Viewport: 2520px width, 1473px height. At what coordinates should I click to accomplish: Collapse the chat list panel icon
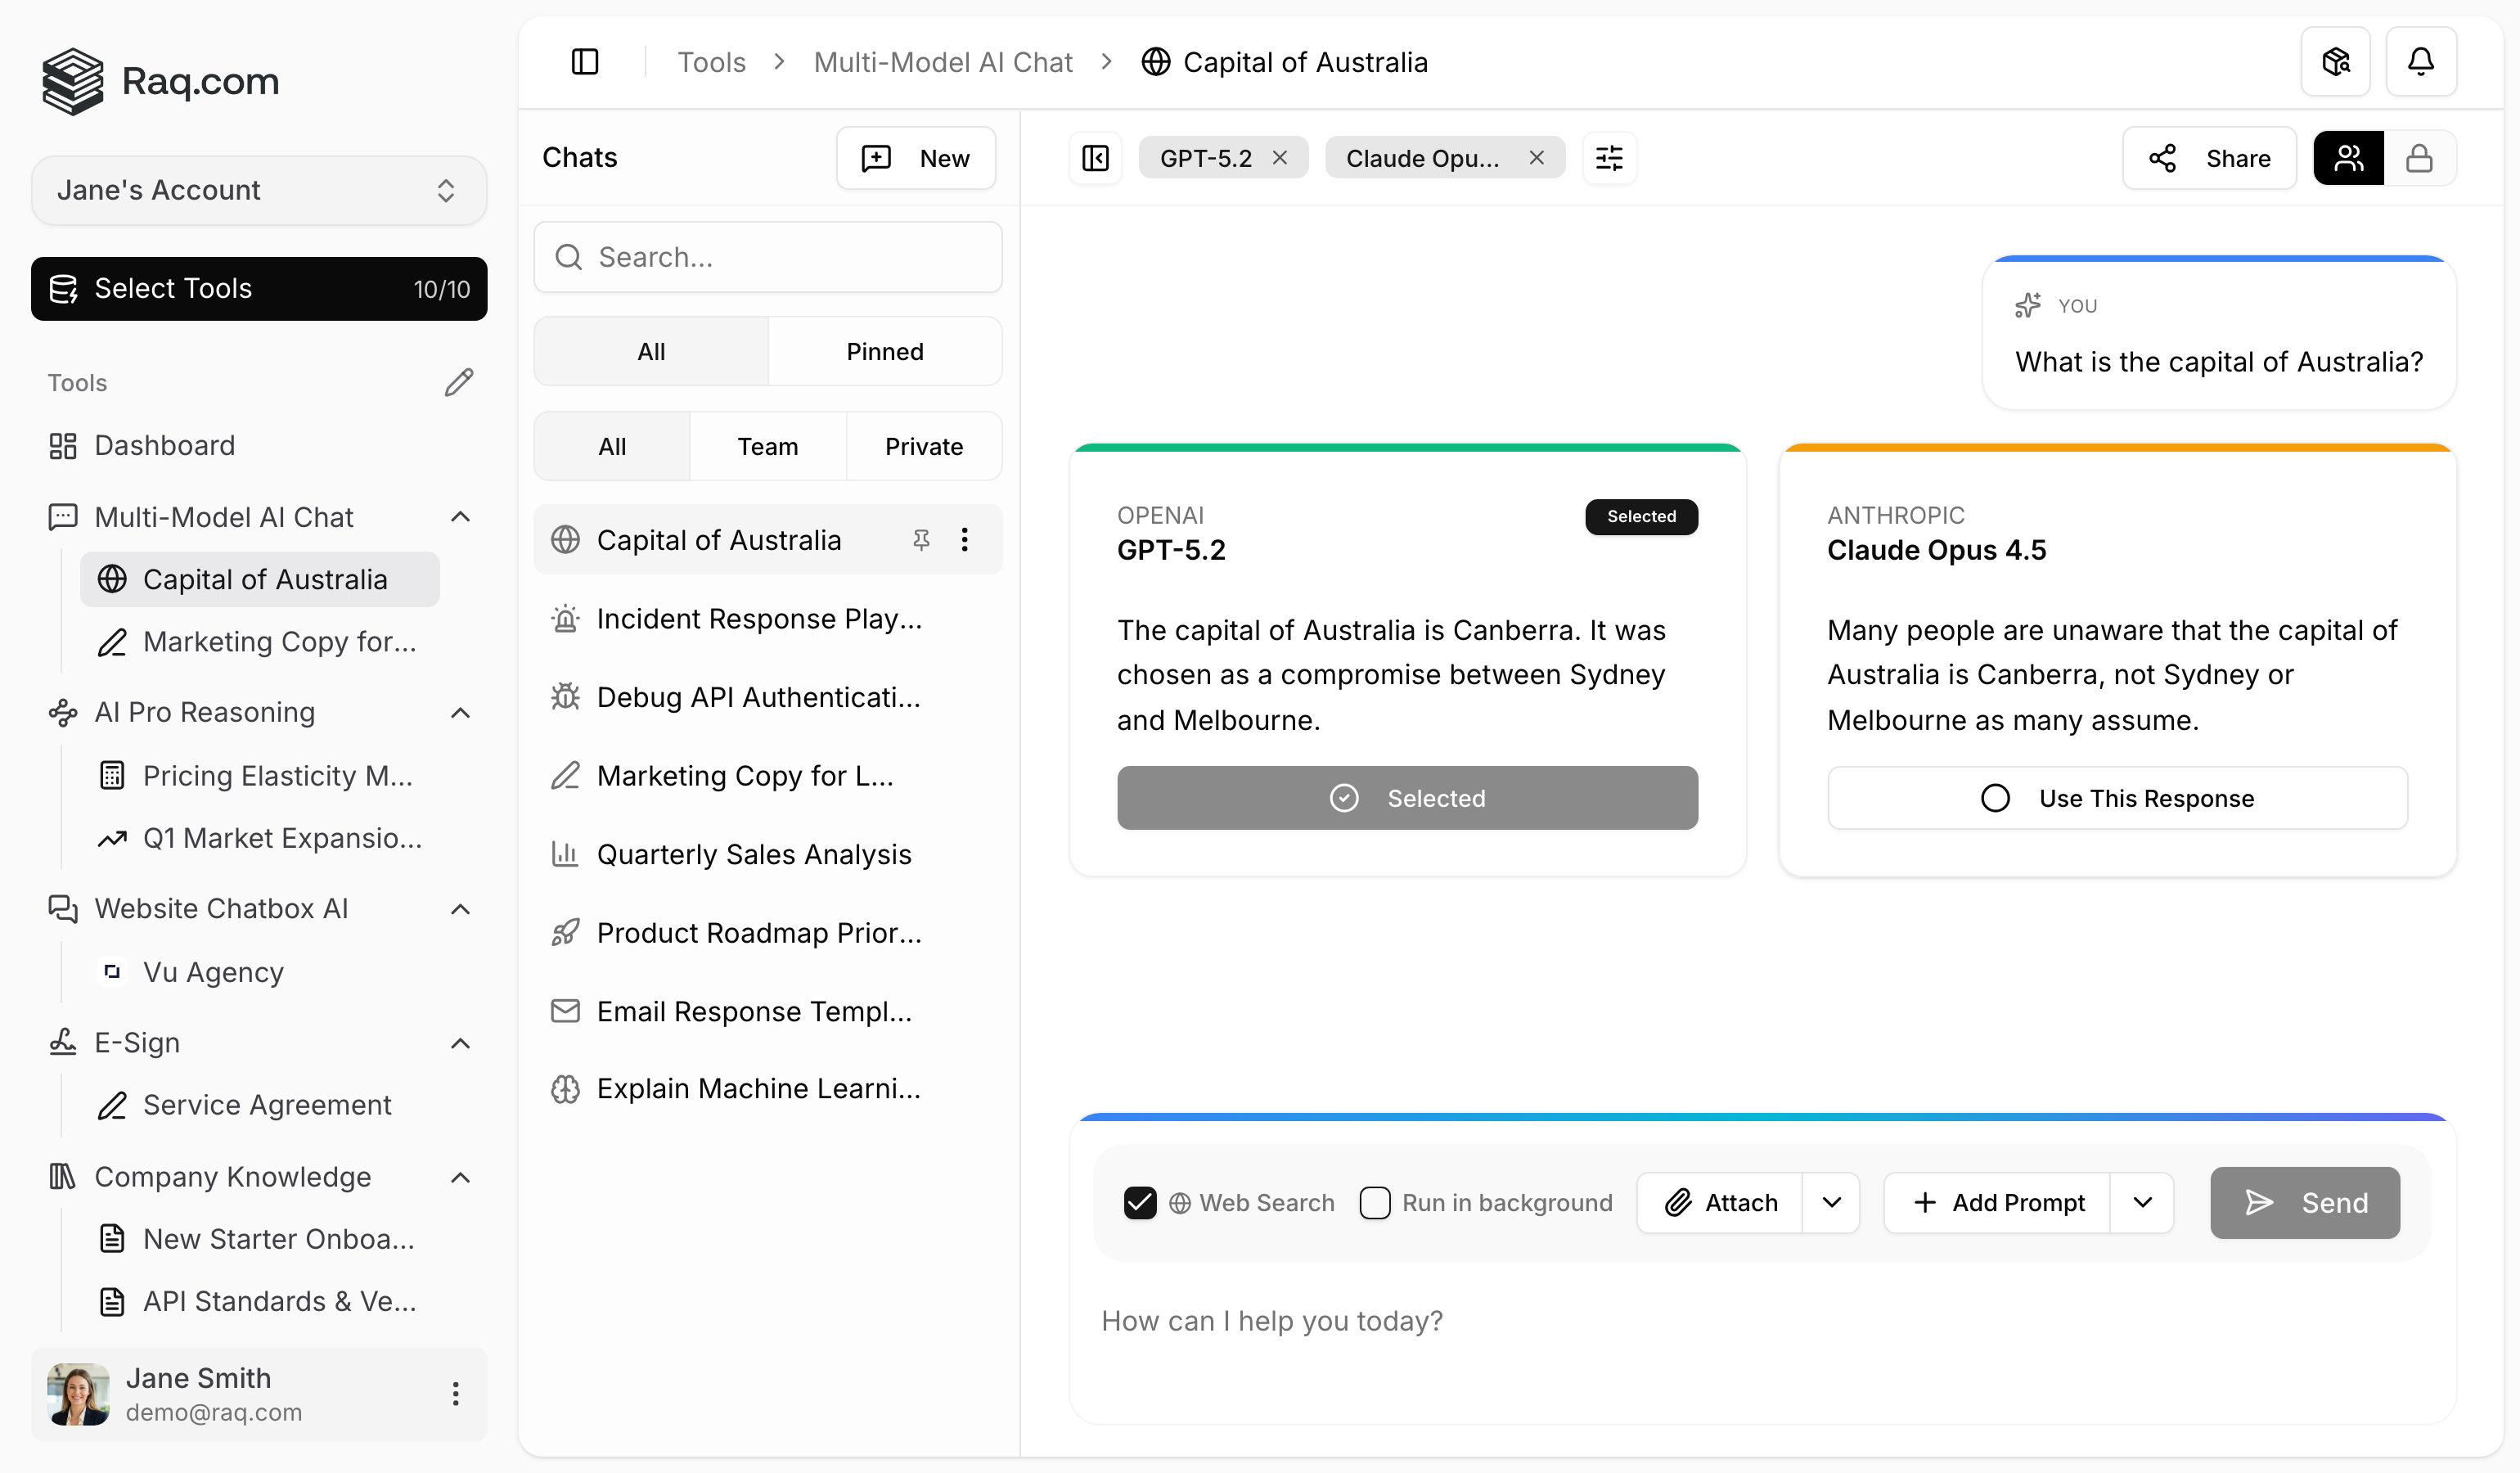[1095, 158]
